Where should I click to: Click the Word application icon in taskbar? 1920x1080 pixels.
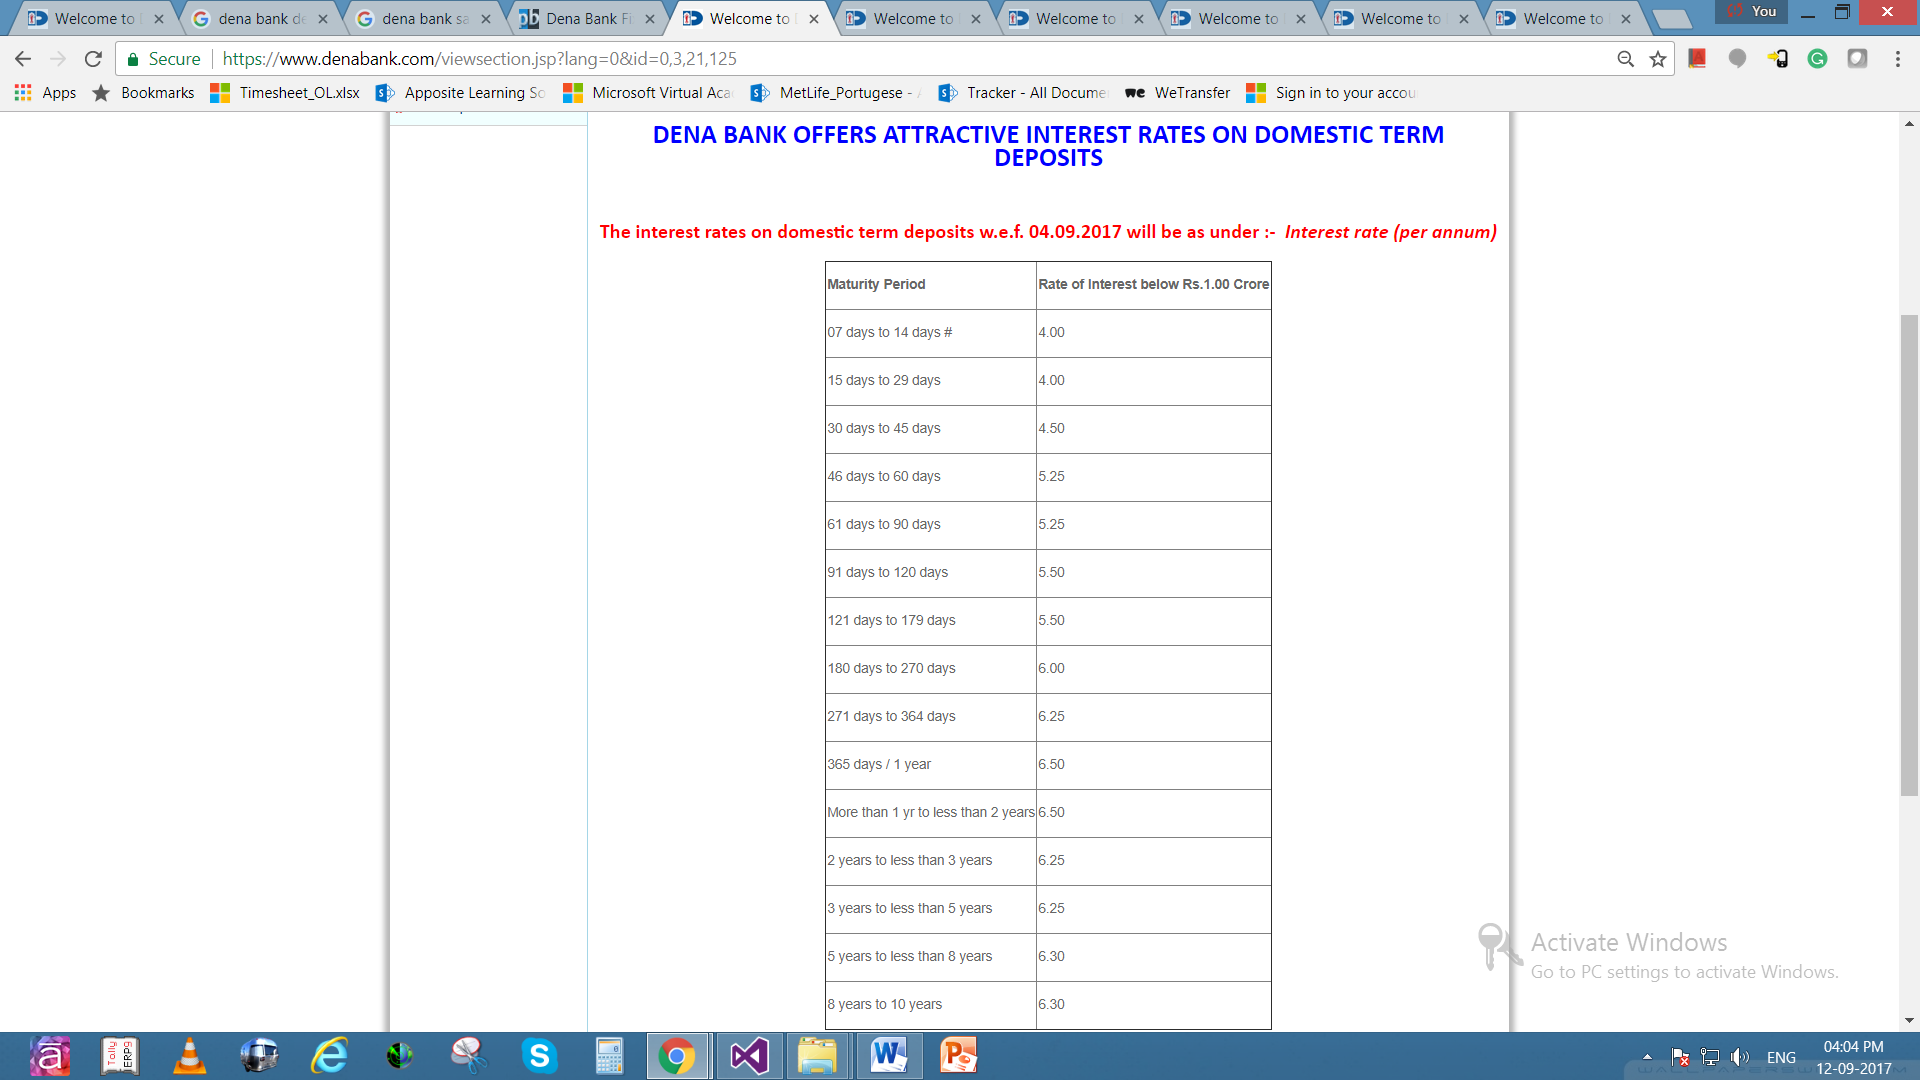point(885,1054)
